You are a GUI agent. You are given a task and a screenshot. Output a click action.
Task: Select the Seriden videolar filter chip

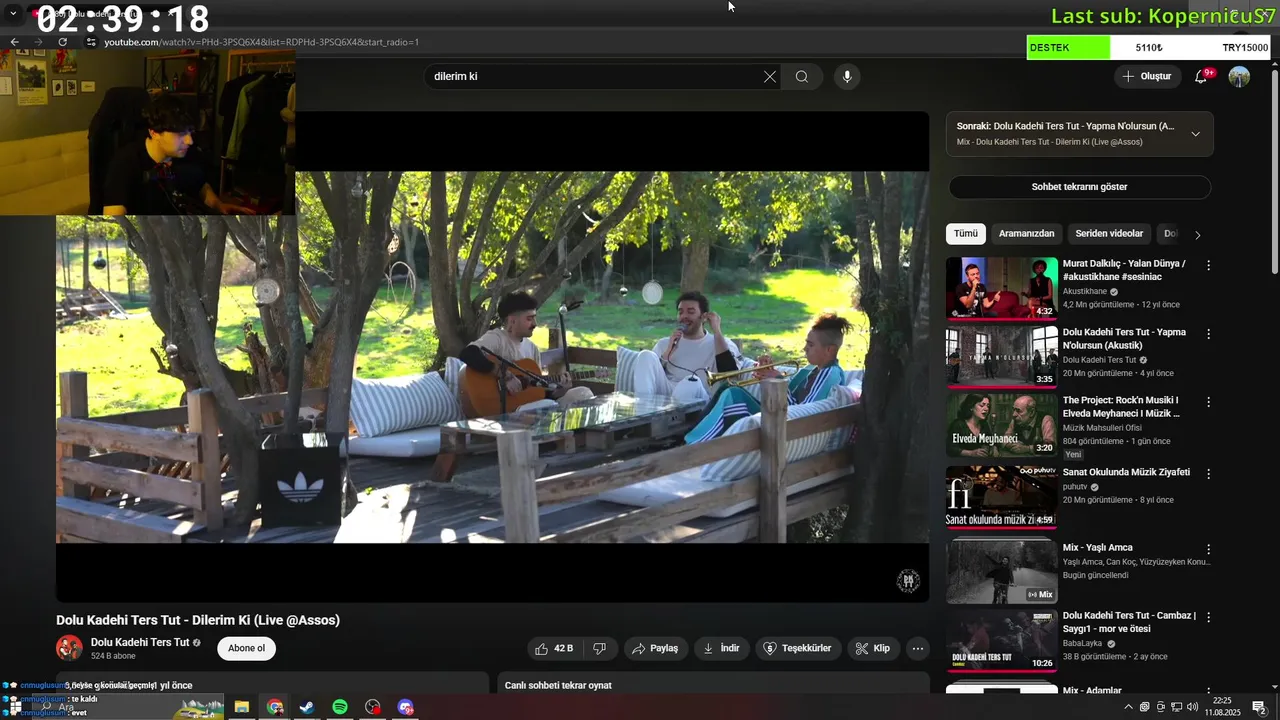[1109, 234]
